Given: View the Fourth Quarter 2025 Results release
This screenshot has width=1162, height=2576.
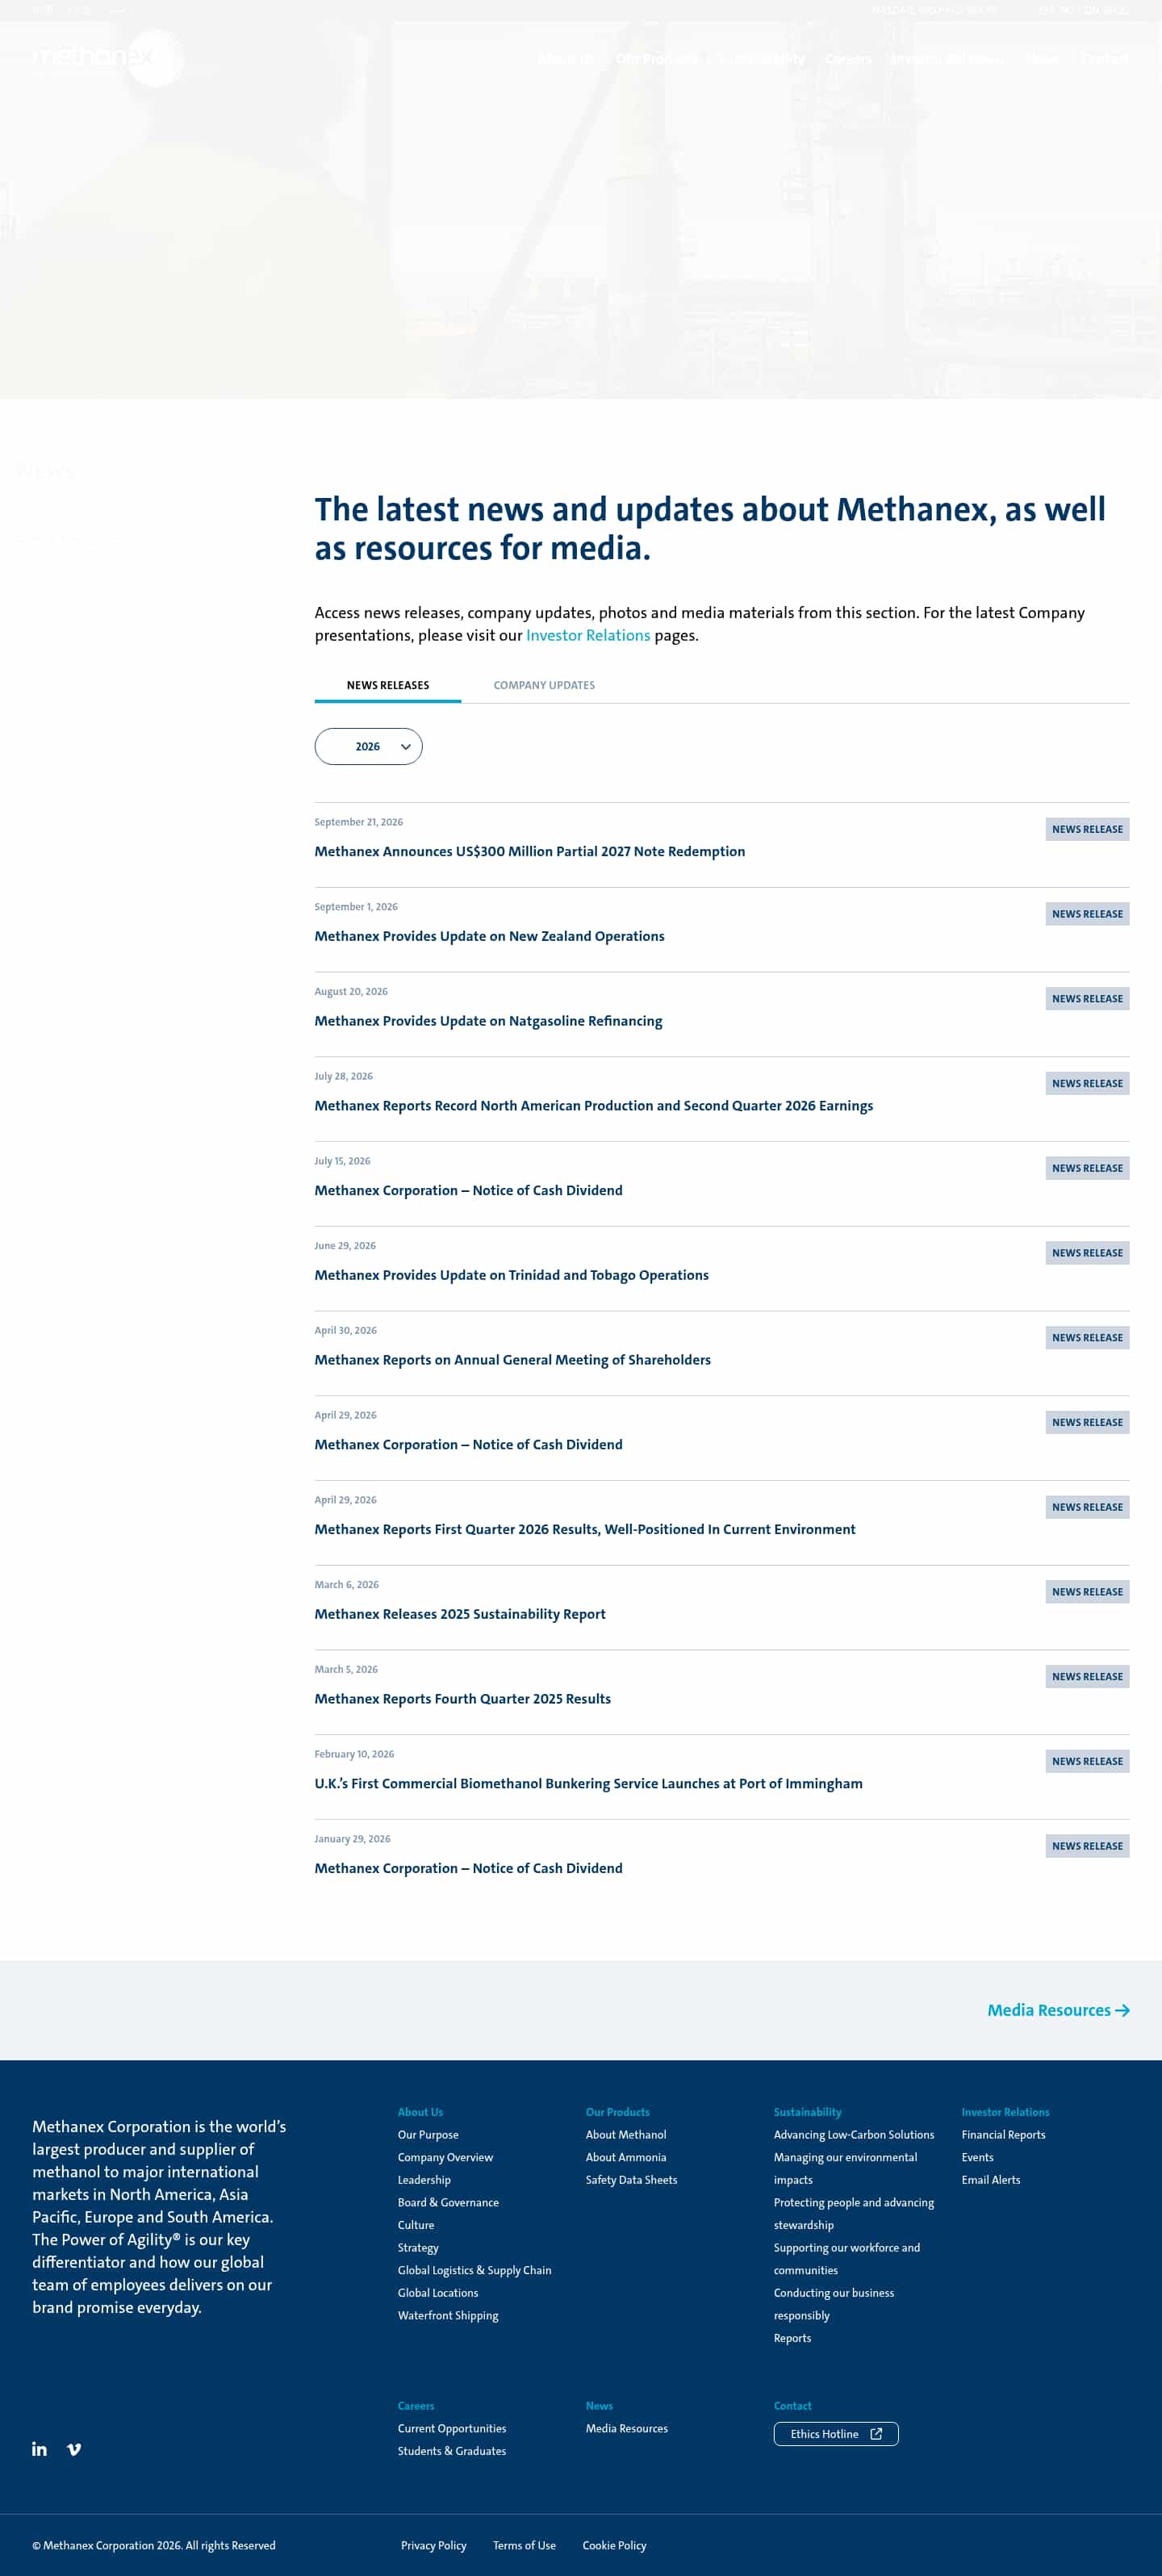Looking at the screenshot, I should (463, 1699).
